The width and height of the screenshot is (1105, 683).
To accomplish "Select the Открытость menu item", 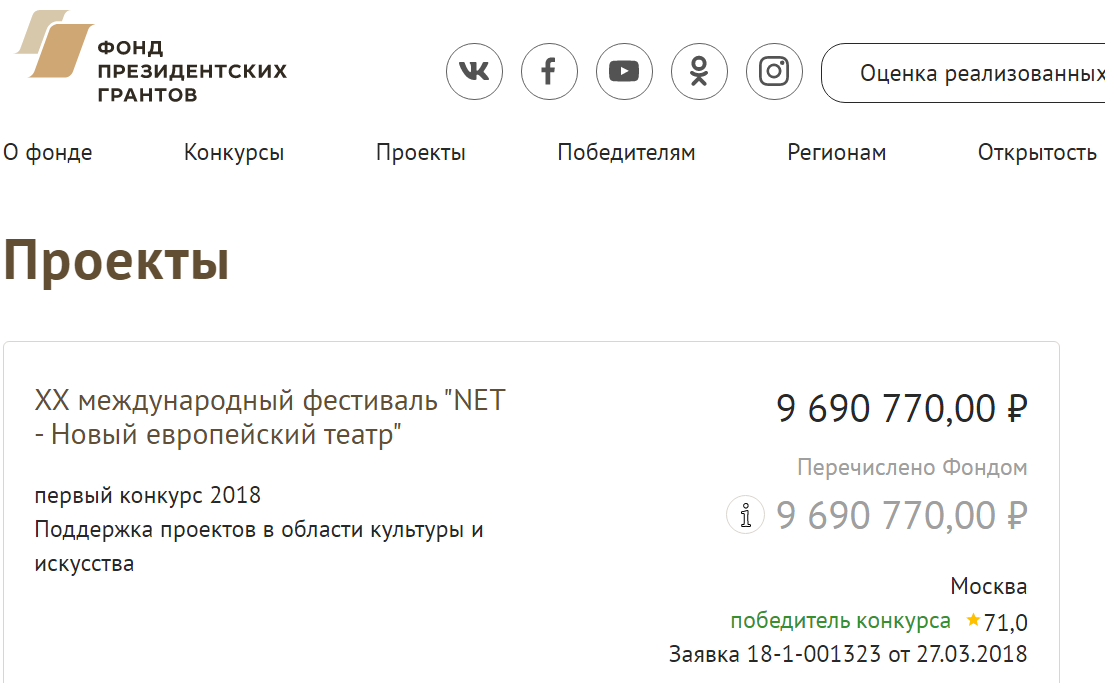I will [1037, 152].
